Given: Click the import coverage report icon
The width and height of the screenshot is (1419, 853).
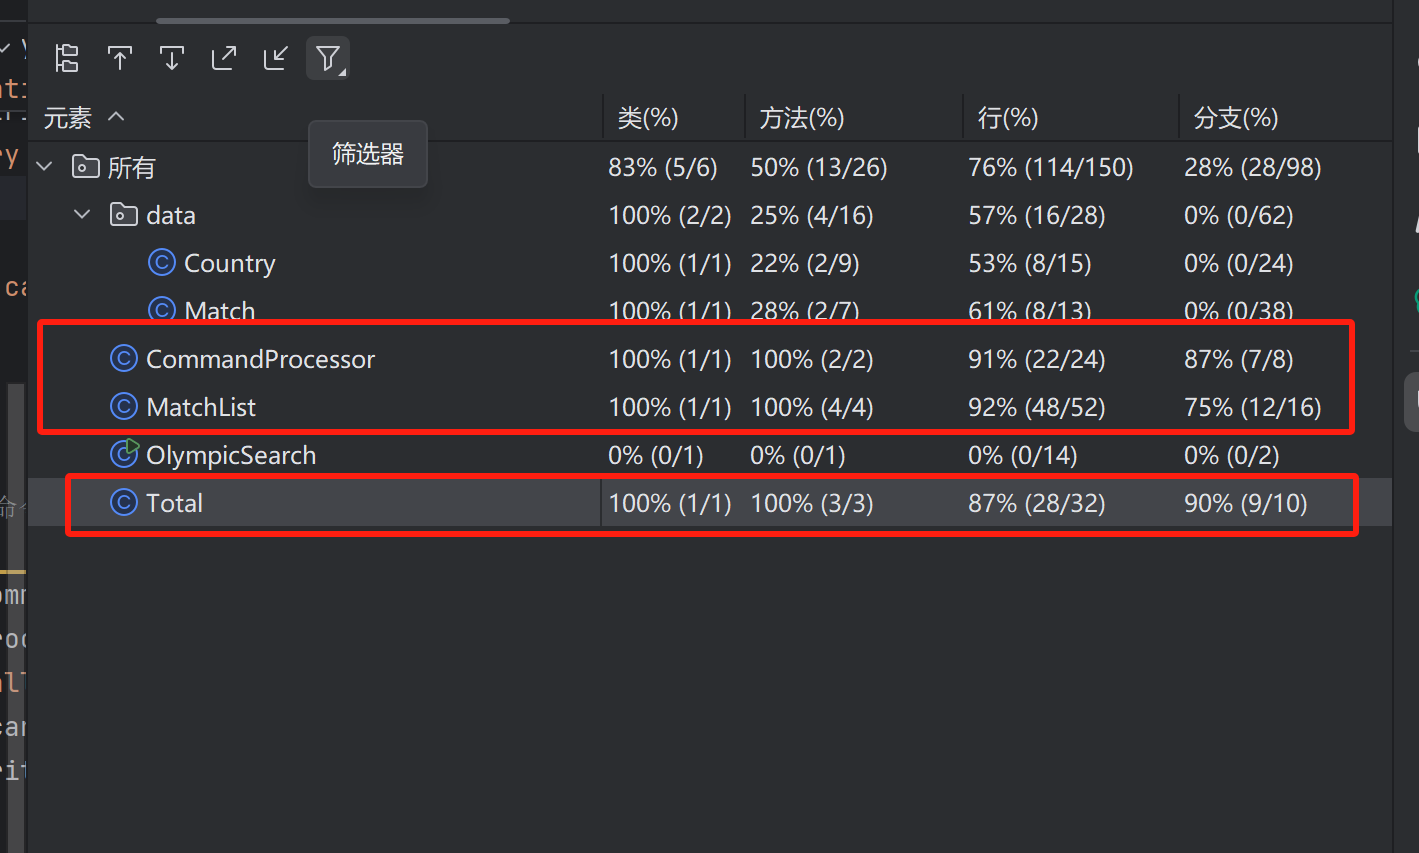Looking at the screenshot, I should tap(276, 58).
